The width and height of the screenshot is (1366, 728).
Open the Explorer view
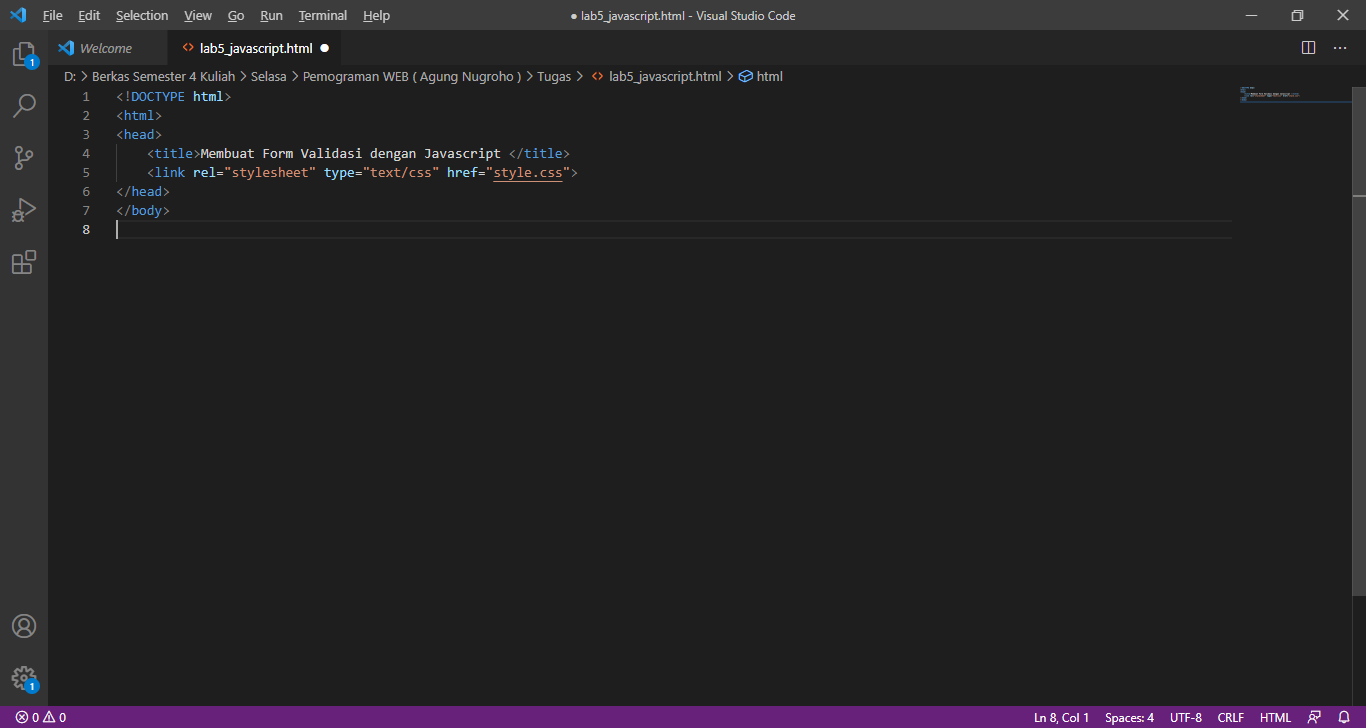(24, 53)
